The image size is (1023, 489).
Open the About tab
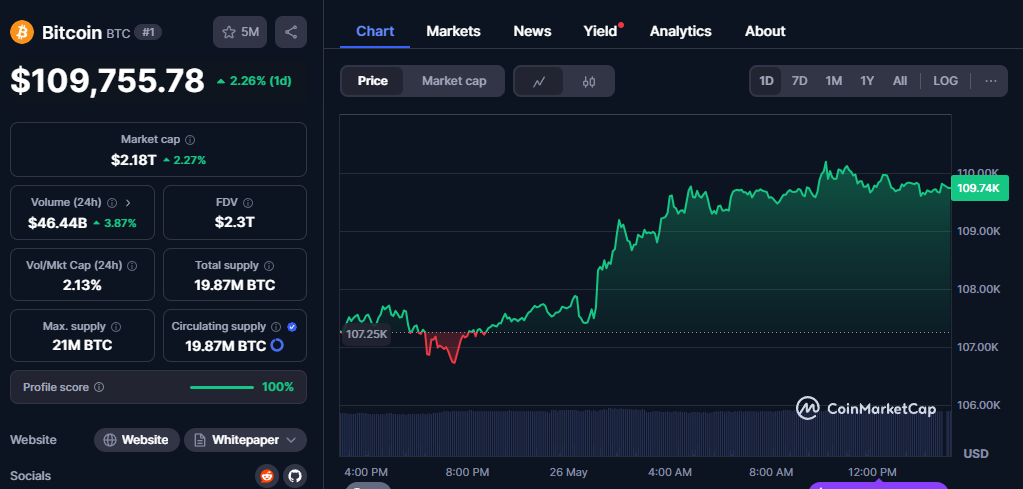[x=765, y=31]
